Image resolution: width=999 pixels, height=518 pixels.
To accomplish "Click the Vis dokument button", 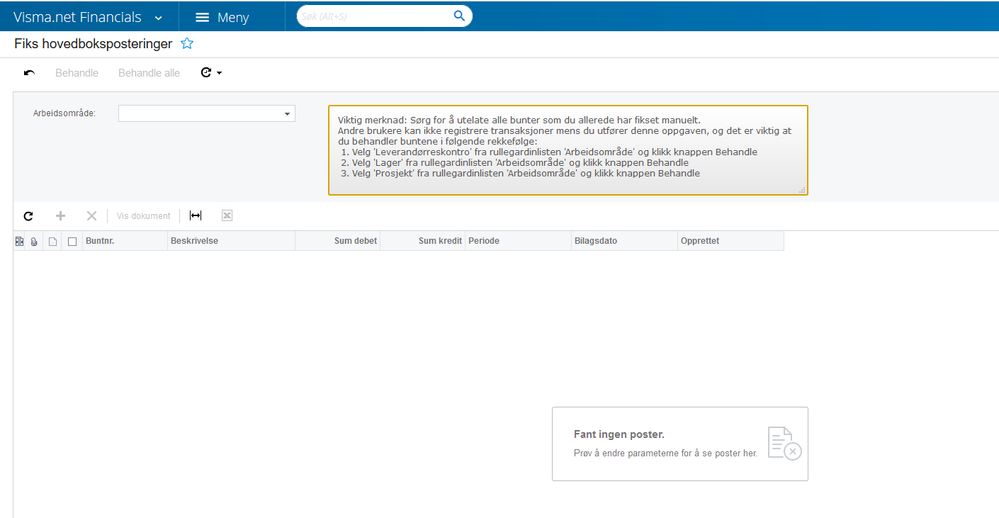I will click(143, 216).
